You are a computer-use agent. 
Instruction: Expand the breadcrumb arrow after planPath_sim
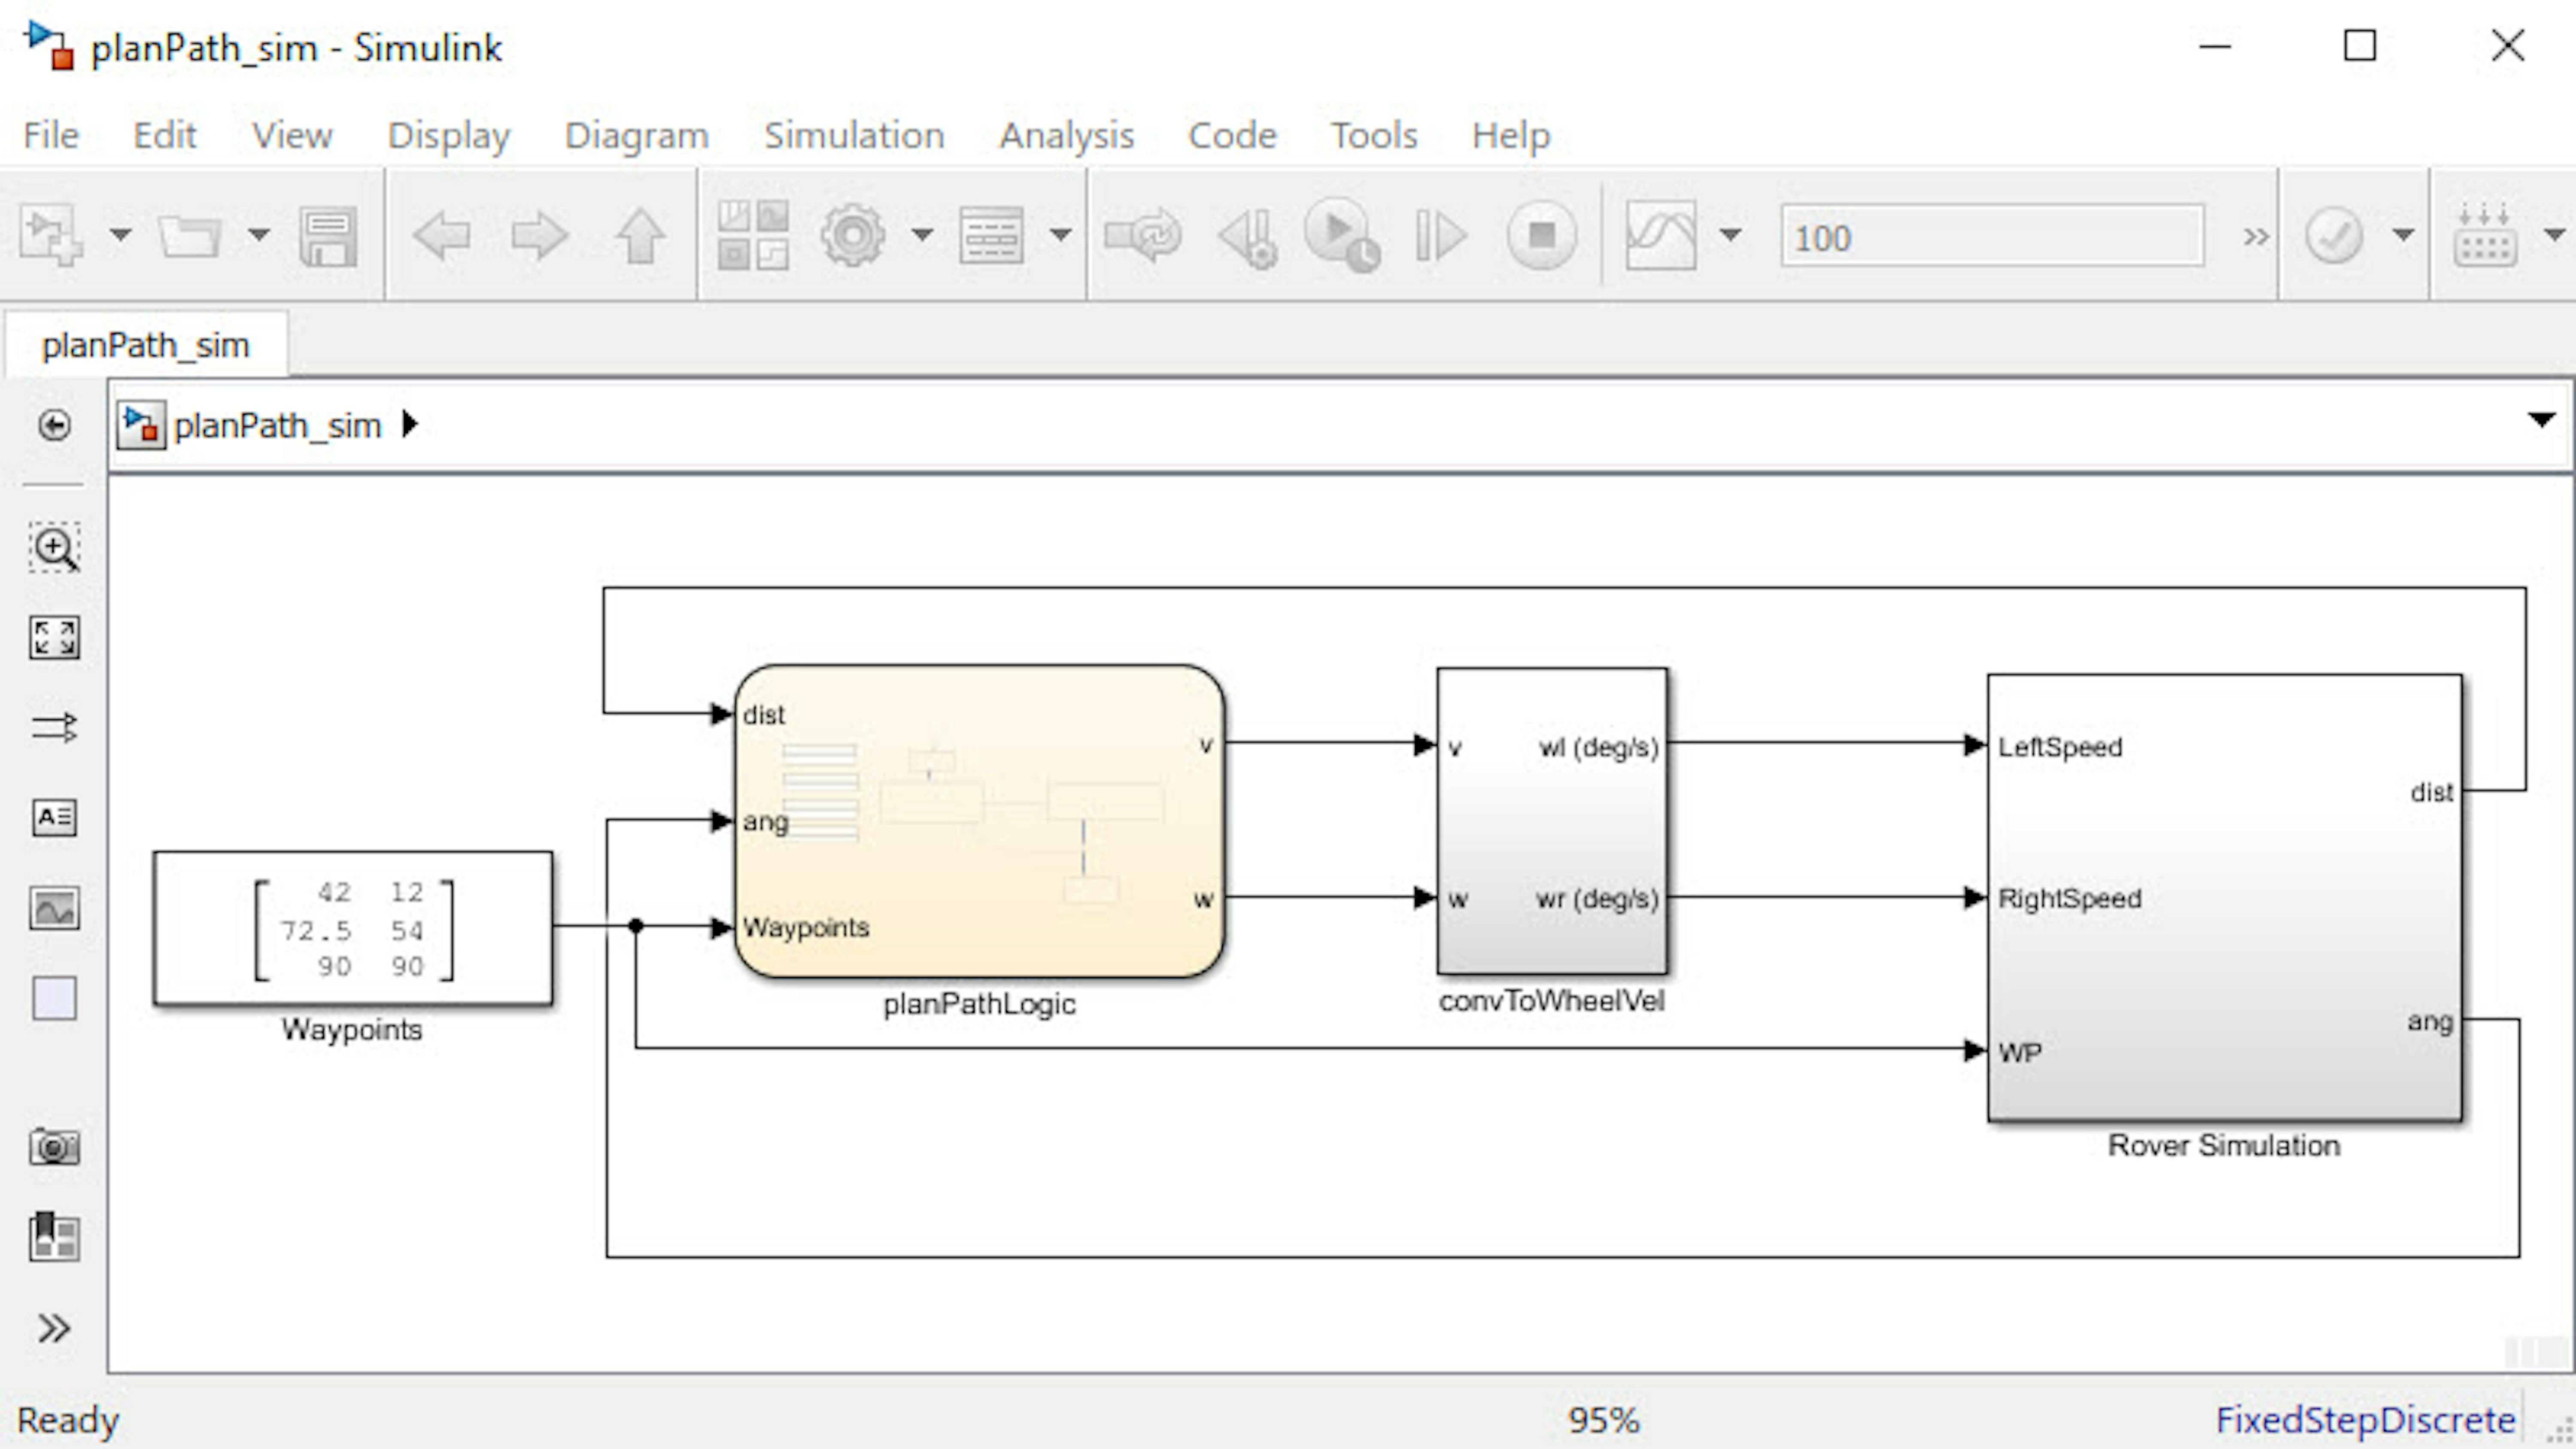click(x=409, y=425)
